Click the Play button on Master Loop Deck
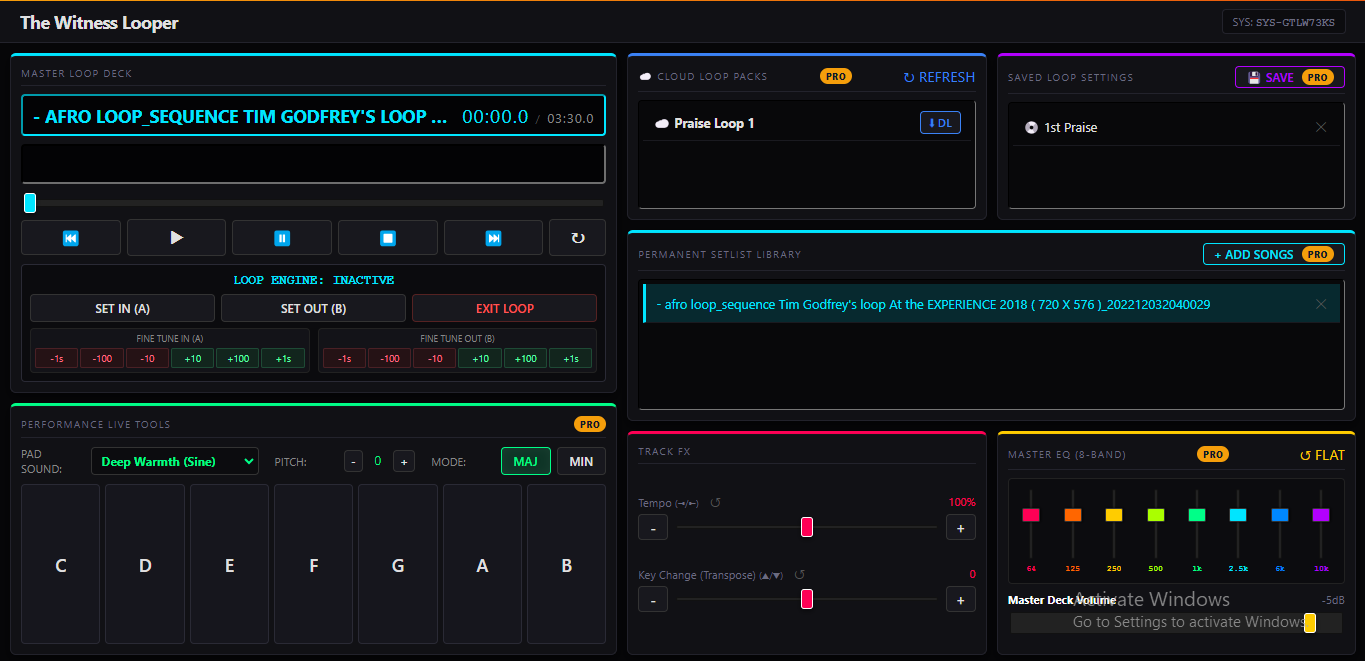Viewport: 1365px width, 661px height. 176,237
